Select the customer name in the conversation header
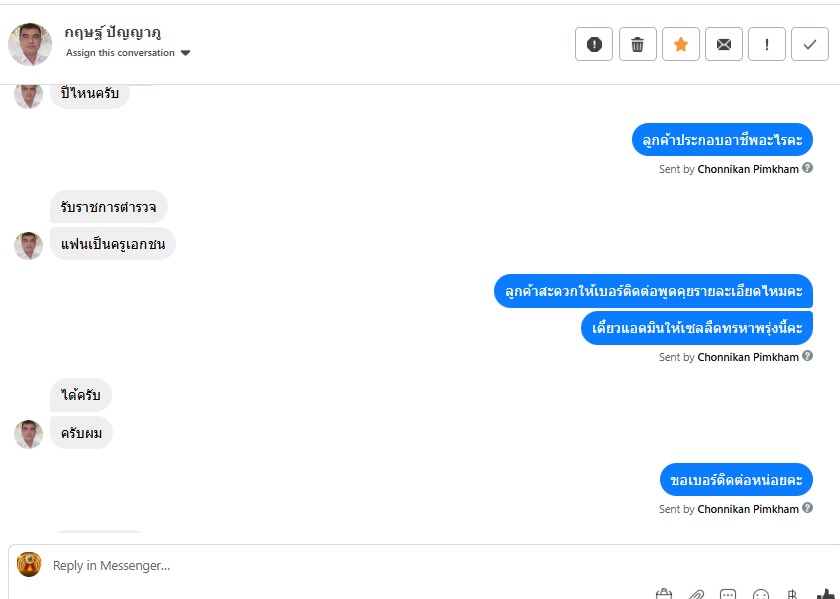This screenshot has width=840, height=599. coord(112,33)
